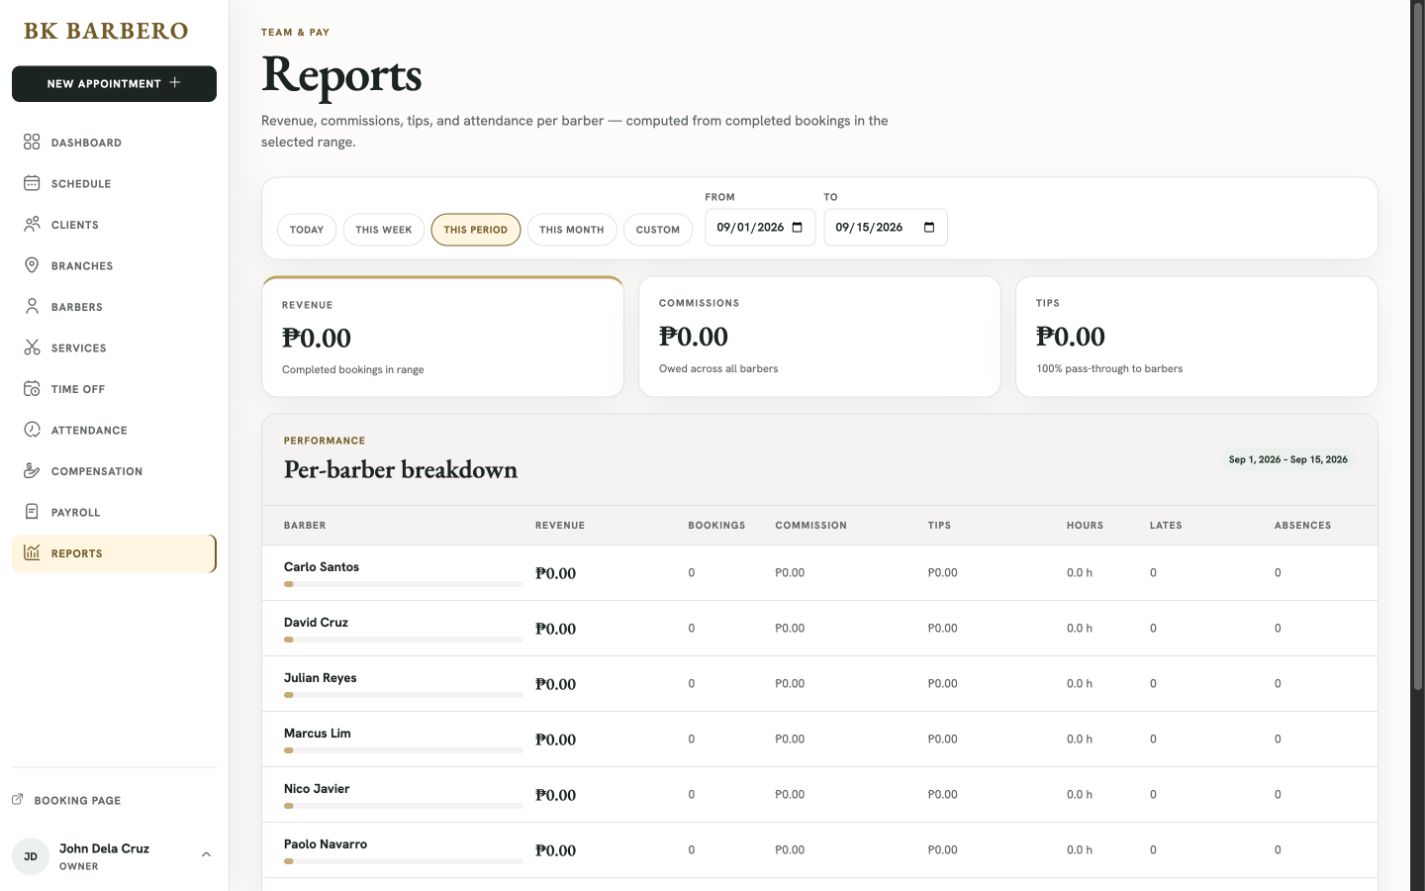Screen dimensions: 1425x891
Task: Click the Commission column header
Action: (811, 525)
